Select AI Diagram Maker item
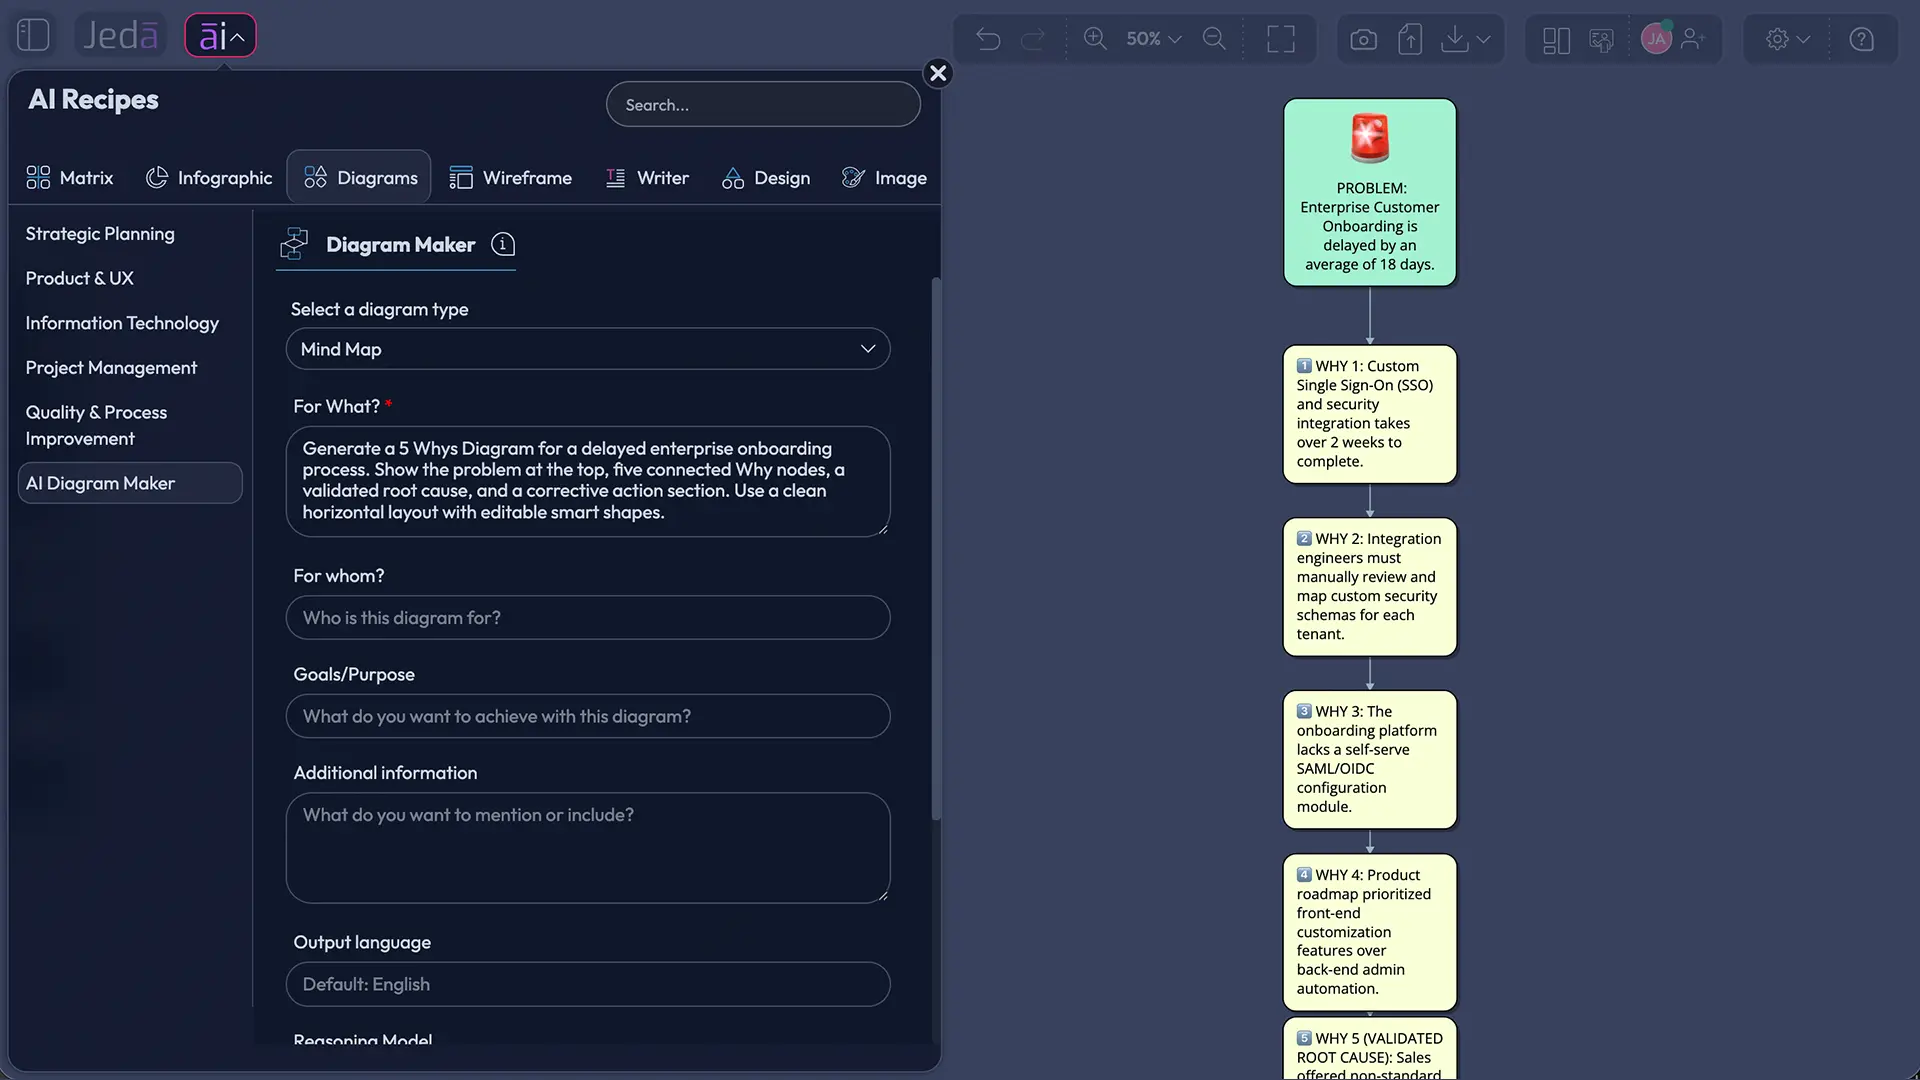Viewport: 1920px width, 1080px height. pyautogui.click(x=130, y=483)
